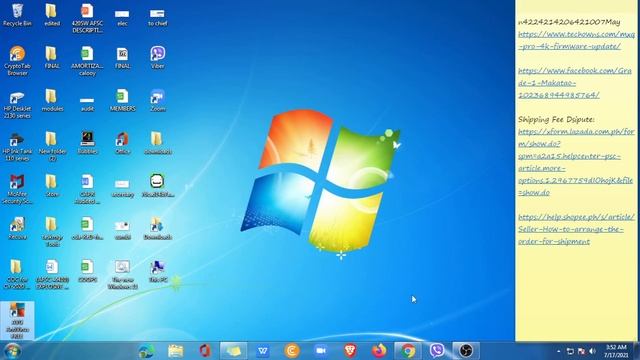
Task: Switch to Sticky Notes on the taskbar
Action: (x=233, y=351)
